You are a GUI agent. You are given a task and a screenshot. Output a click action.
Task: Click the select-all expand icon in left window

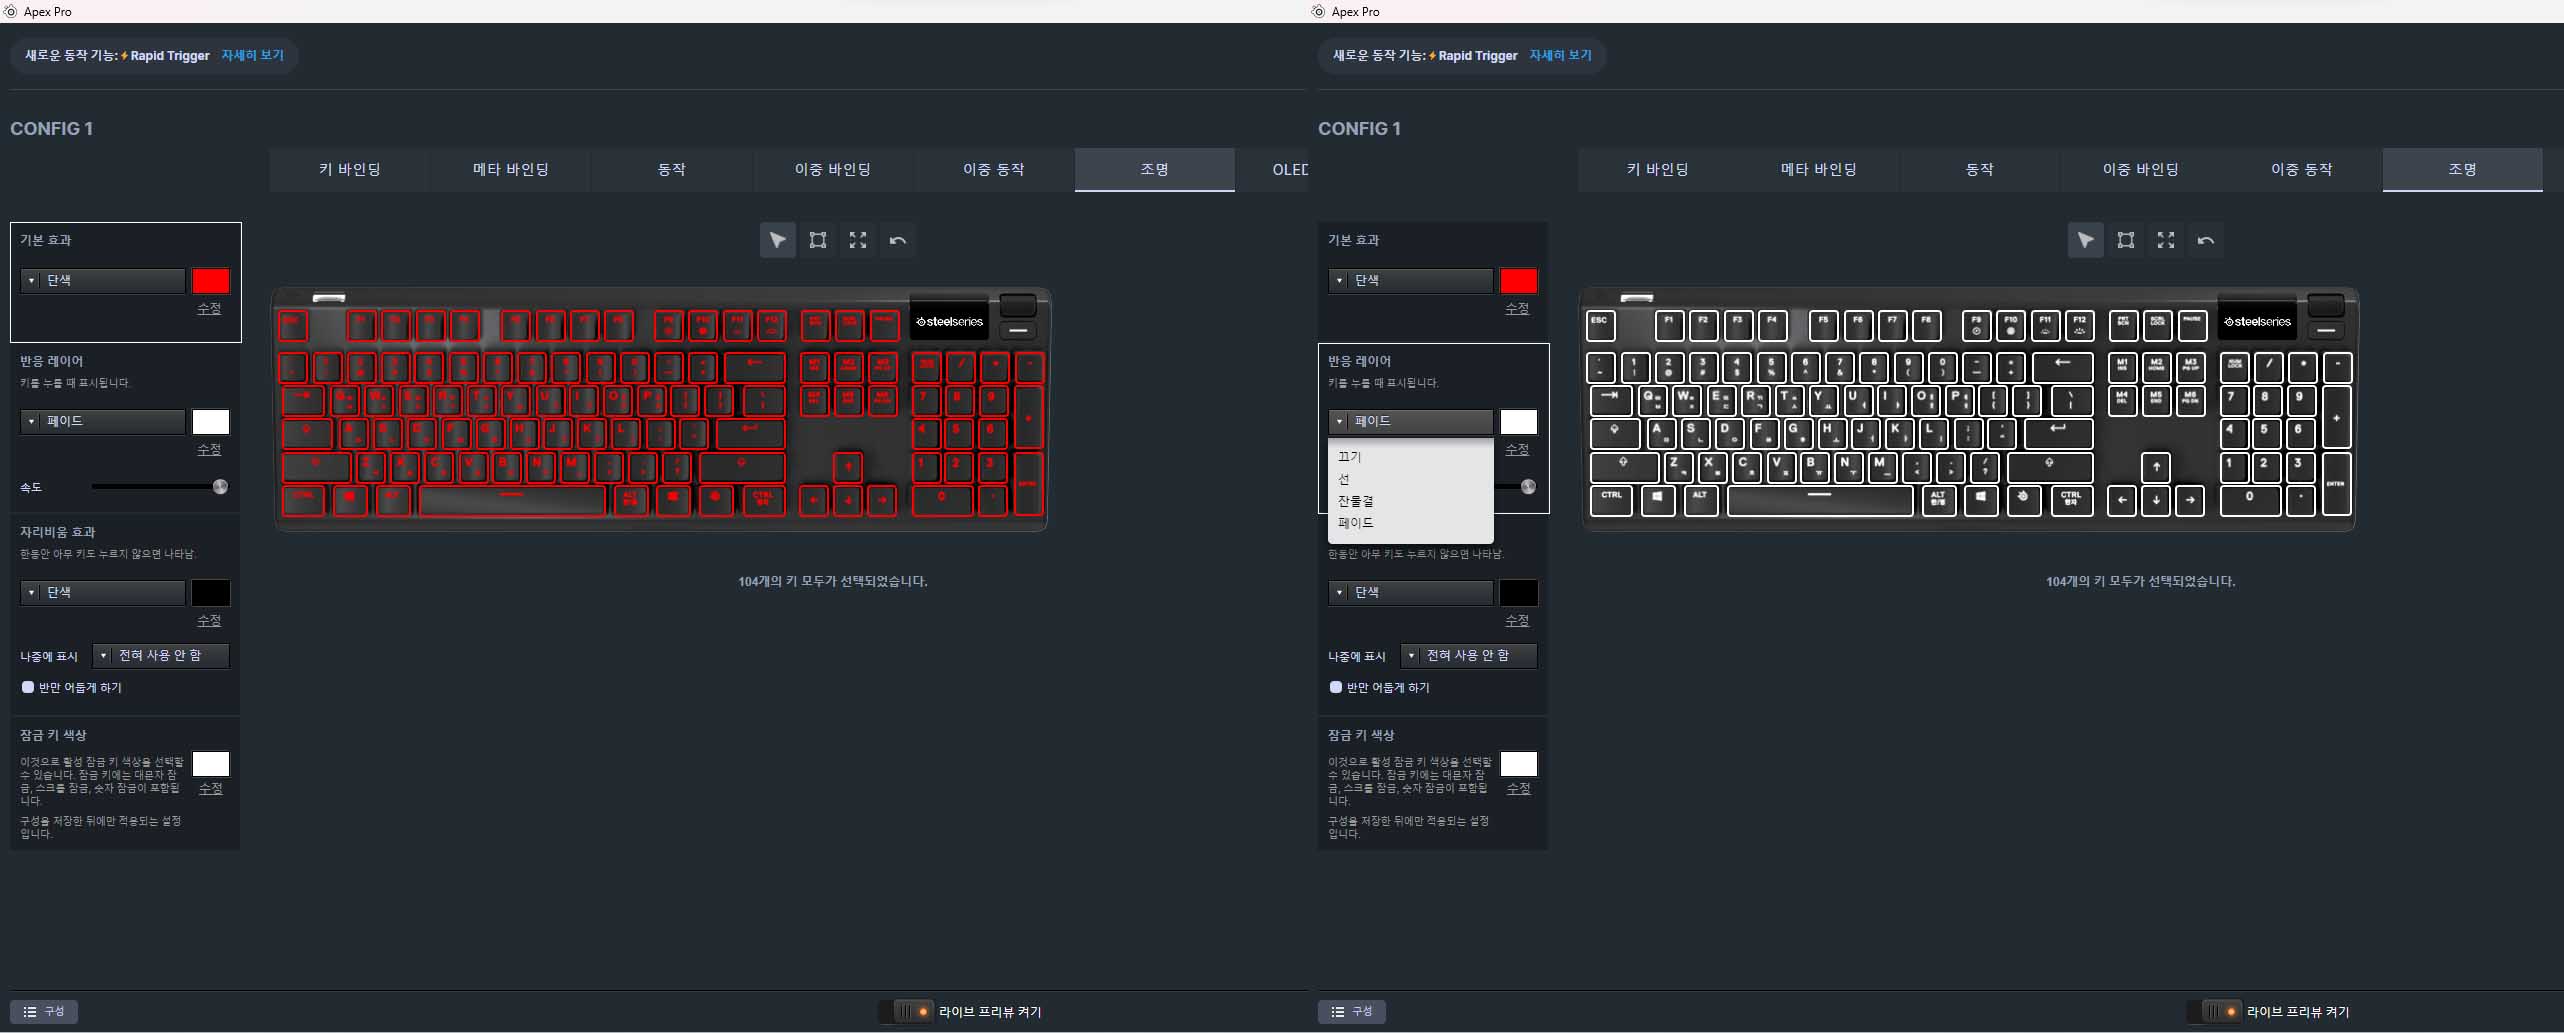pyautogui.click(x=858, y=240)
